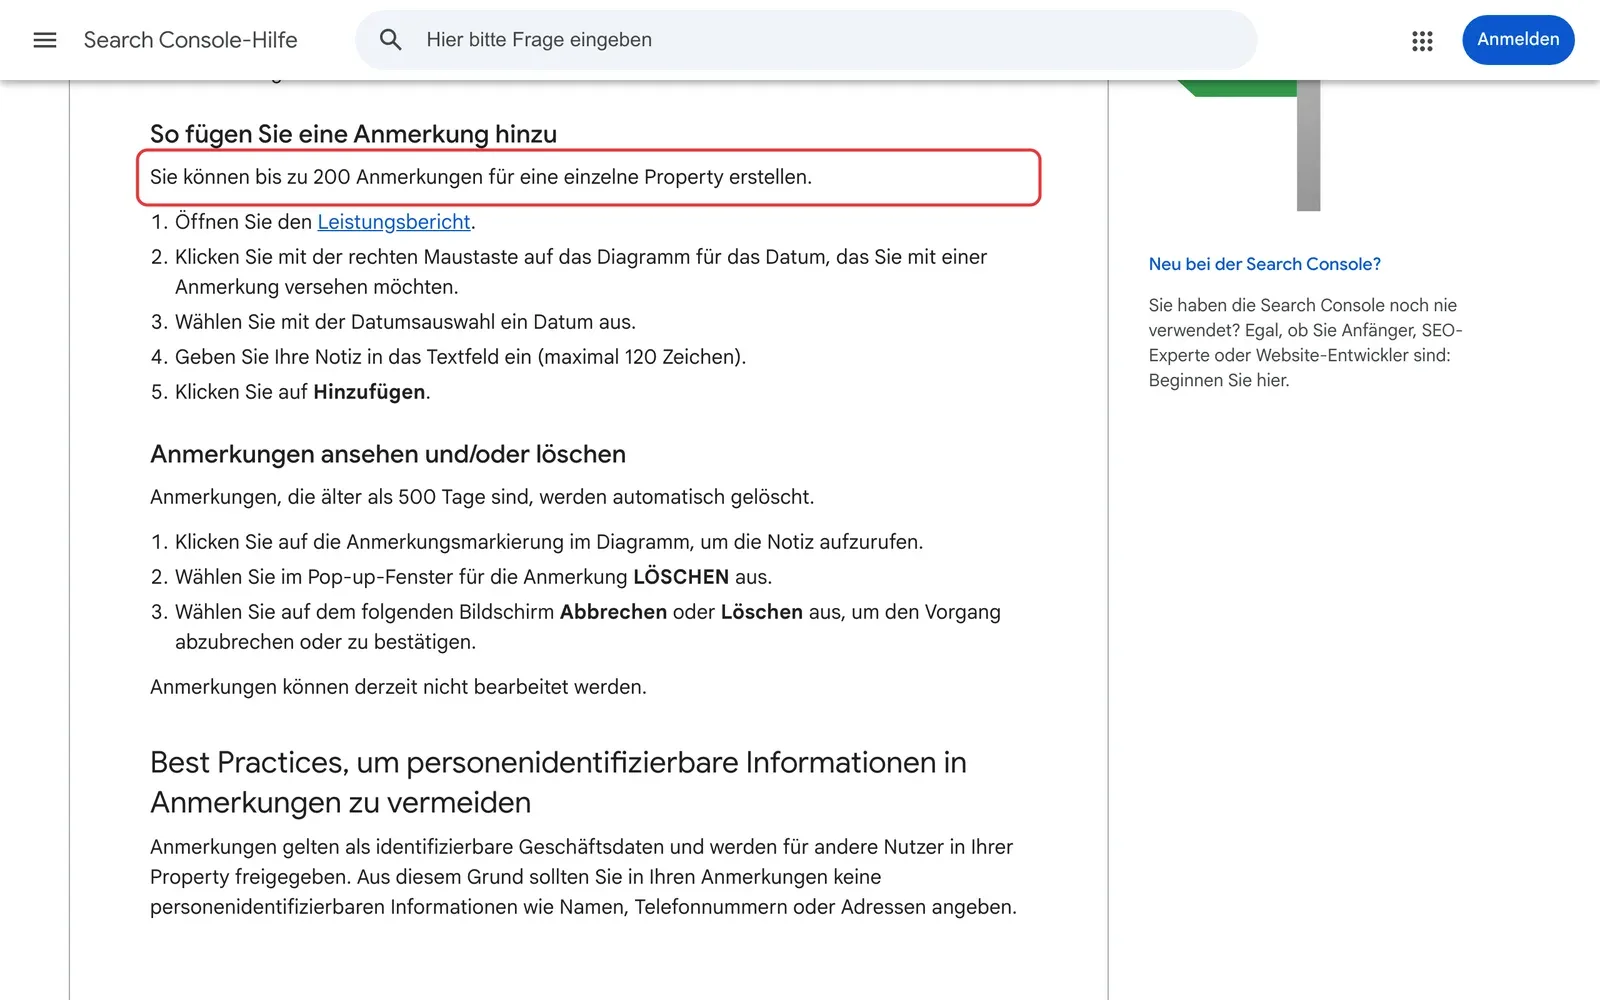Image resolution: width=1600 pixels, height=1000 pixels.
Task: Click the search magnifier icon
Action: pos(390,40)
